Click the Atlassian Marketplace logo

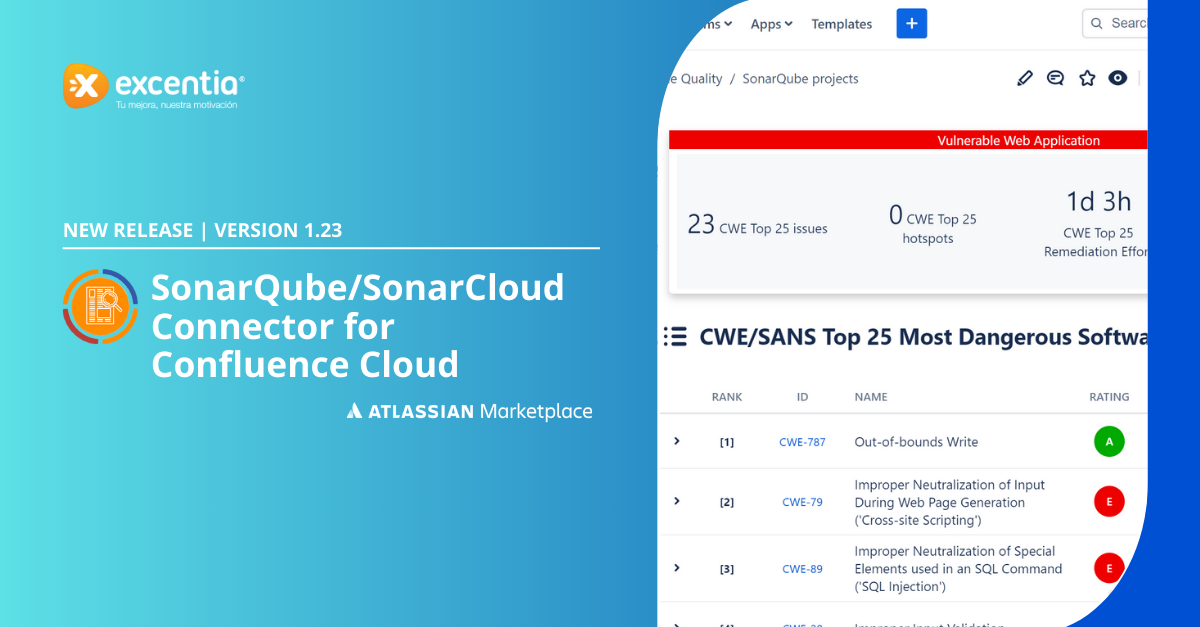[470, 411]
